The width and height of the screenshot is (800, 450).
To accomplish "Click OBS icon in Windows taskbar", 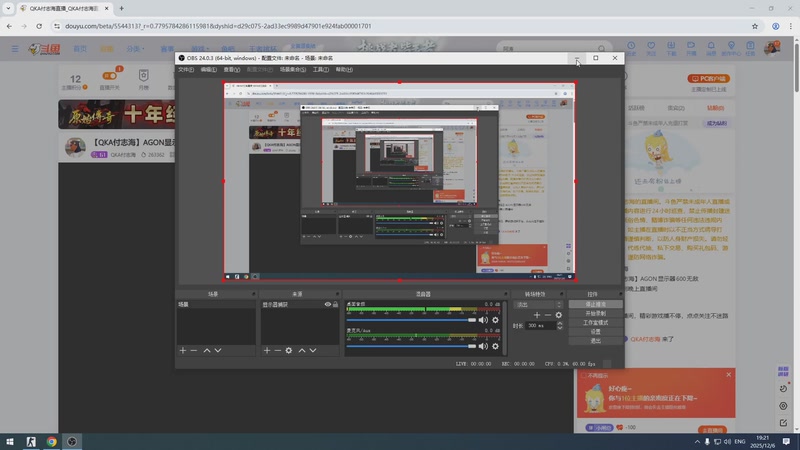I will (72, 441).
